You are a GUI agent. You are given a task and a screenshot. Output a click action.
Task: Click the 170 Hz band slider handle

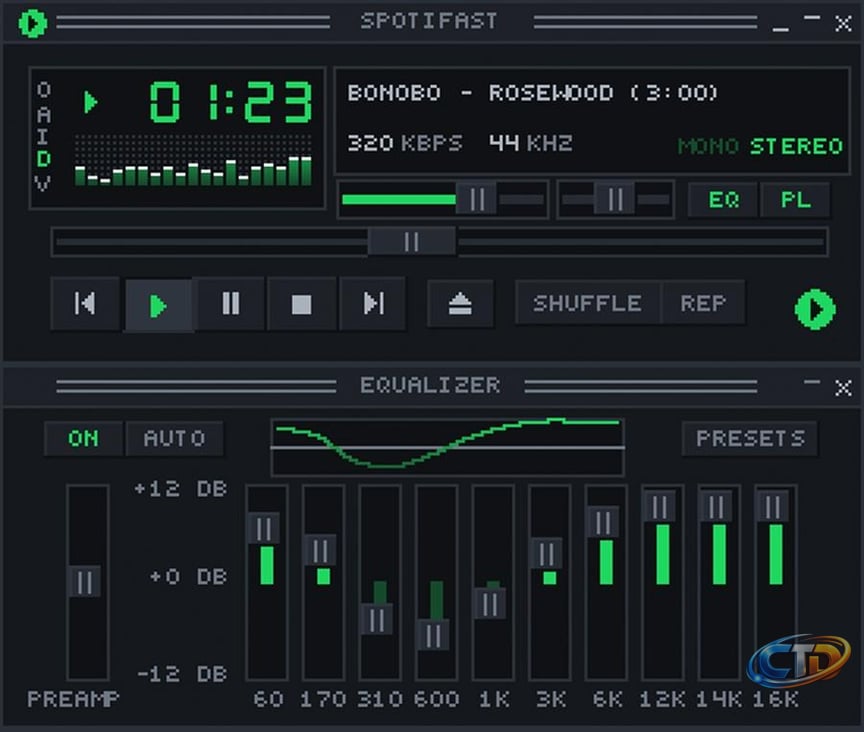click(x=320, y=550)
